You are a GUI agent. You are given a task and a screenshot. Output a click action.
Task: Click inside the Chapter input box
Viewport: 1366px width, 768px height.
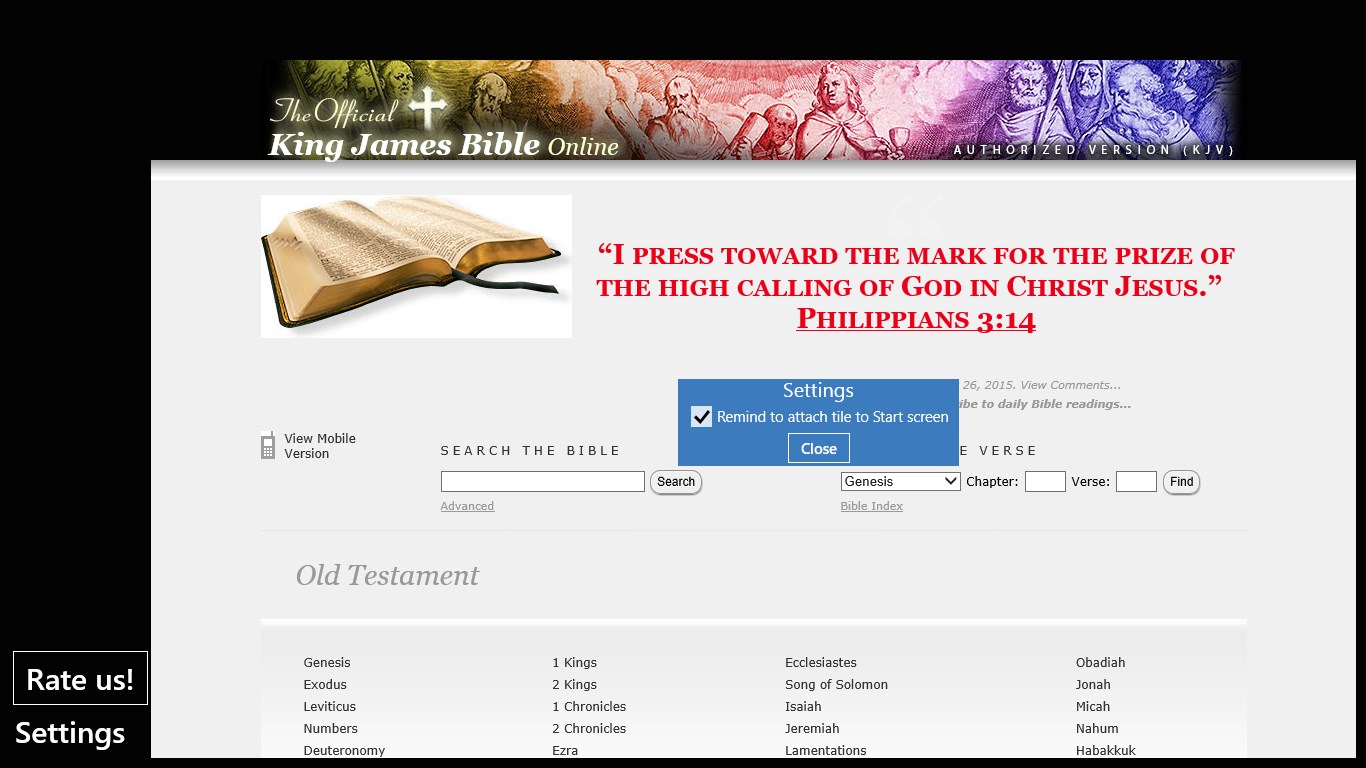[x=1045, y=481]
